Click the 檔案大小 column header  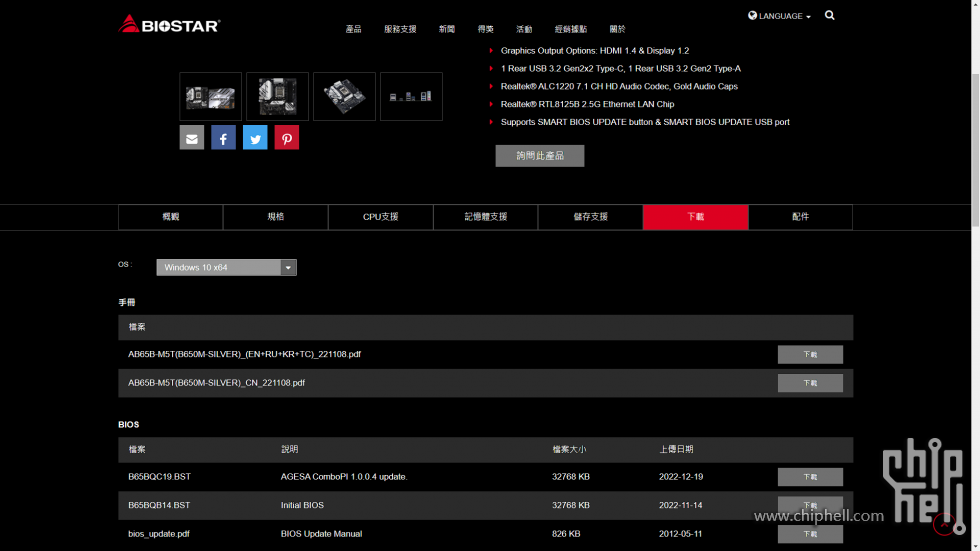click(x=569, y=449)
